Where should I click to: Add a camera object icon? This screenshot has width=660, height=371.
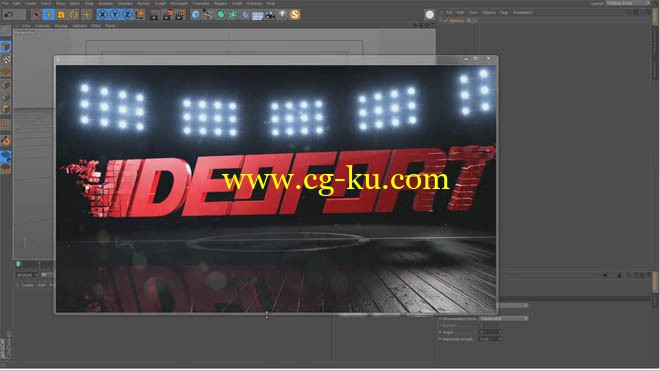pyautogui.click(x=270, y=15)
